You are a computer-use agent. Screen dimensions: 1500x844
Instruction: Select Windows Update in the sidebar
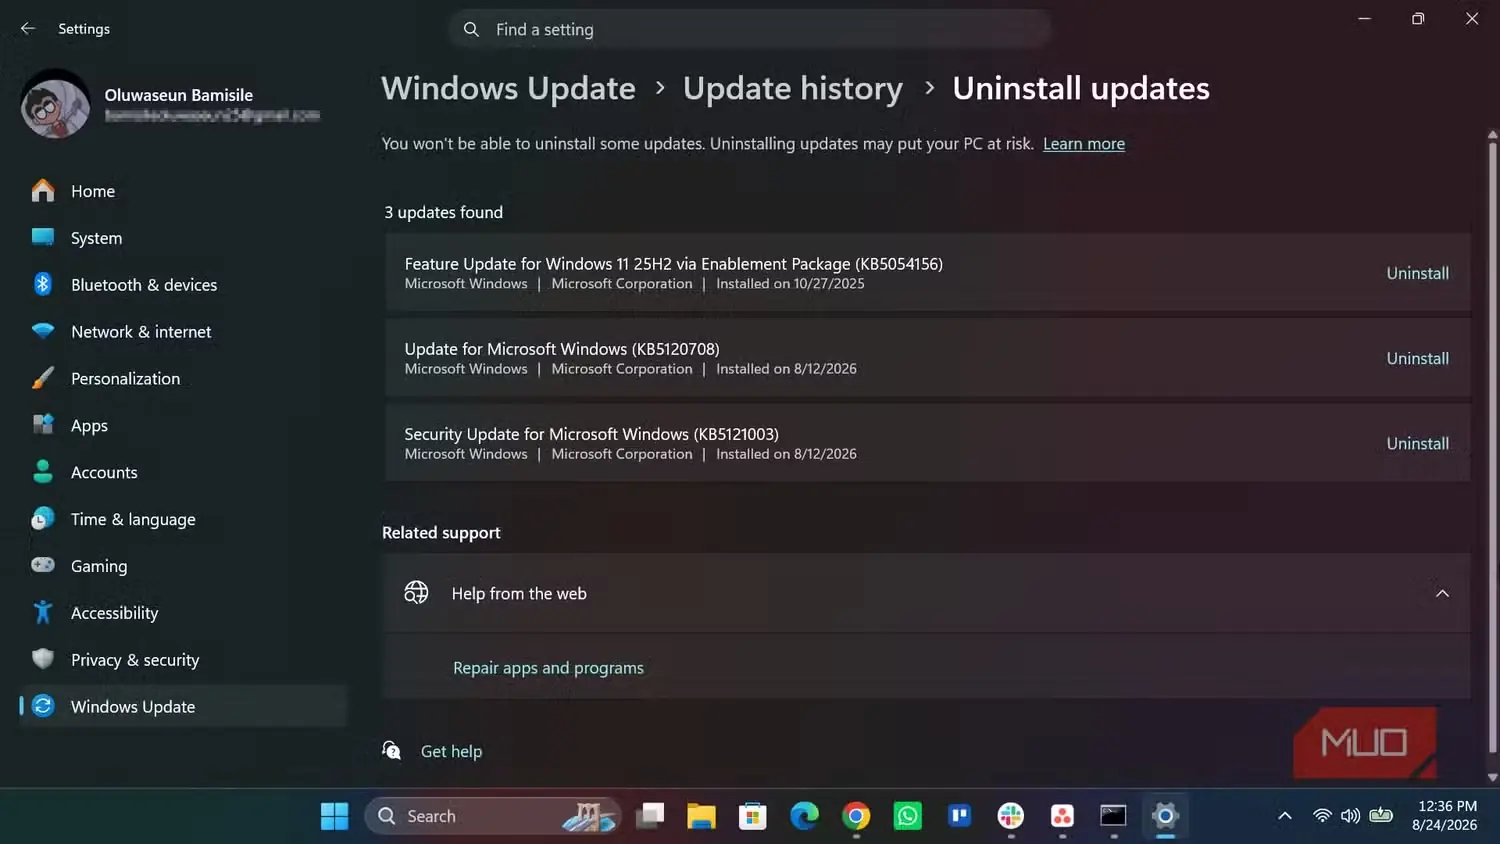(x=183, y=706)
